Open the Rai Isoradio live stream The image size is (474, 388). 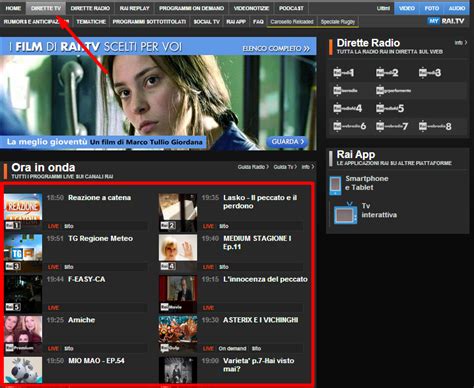[345, 90]
